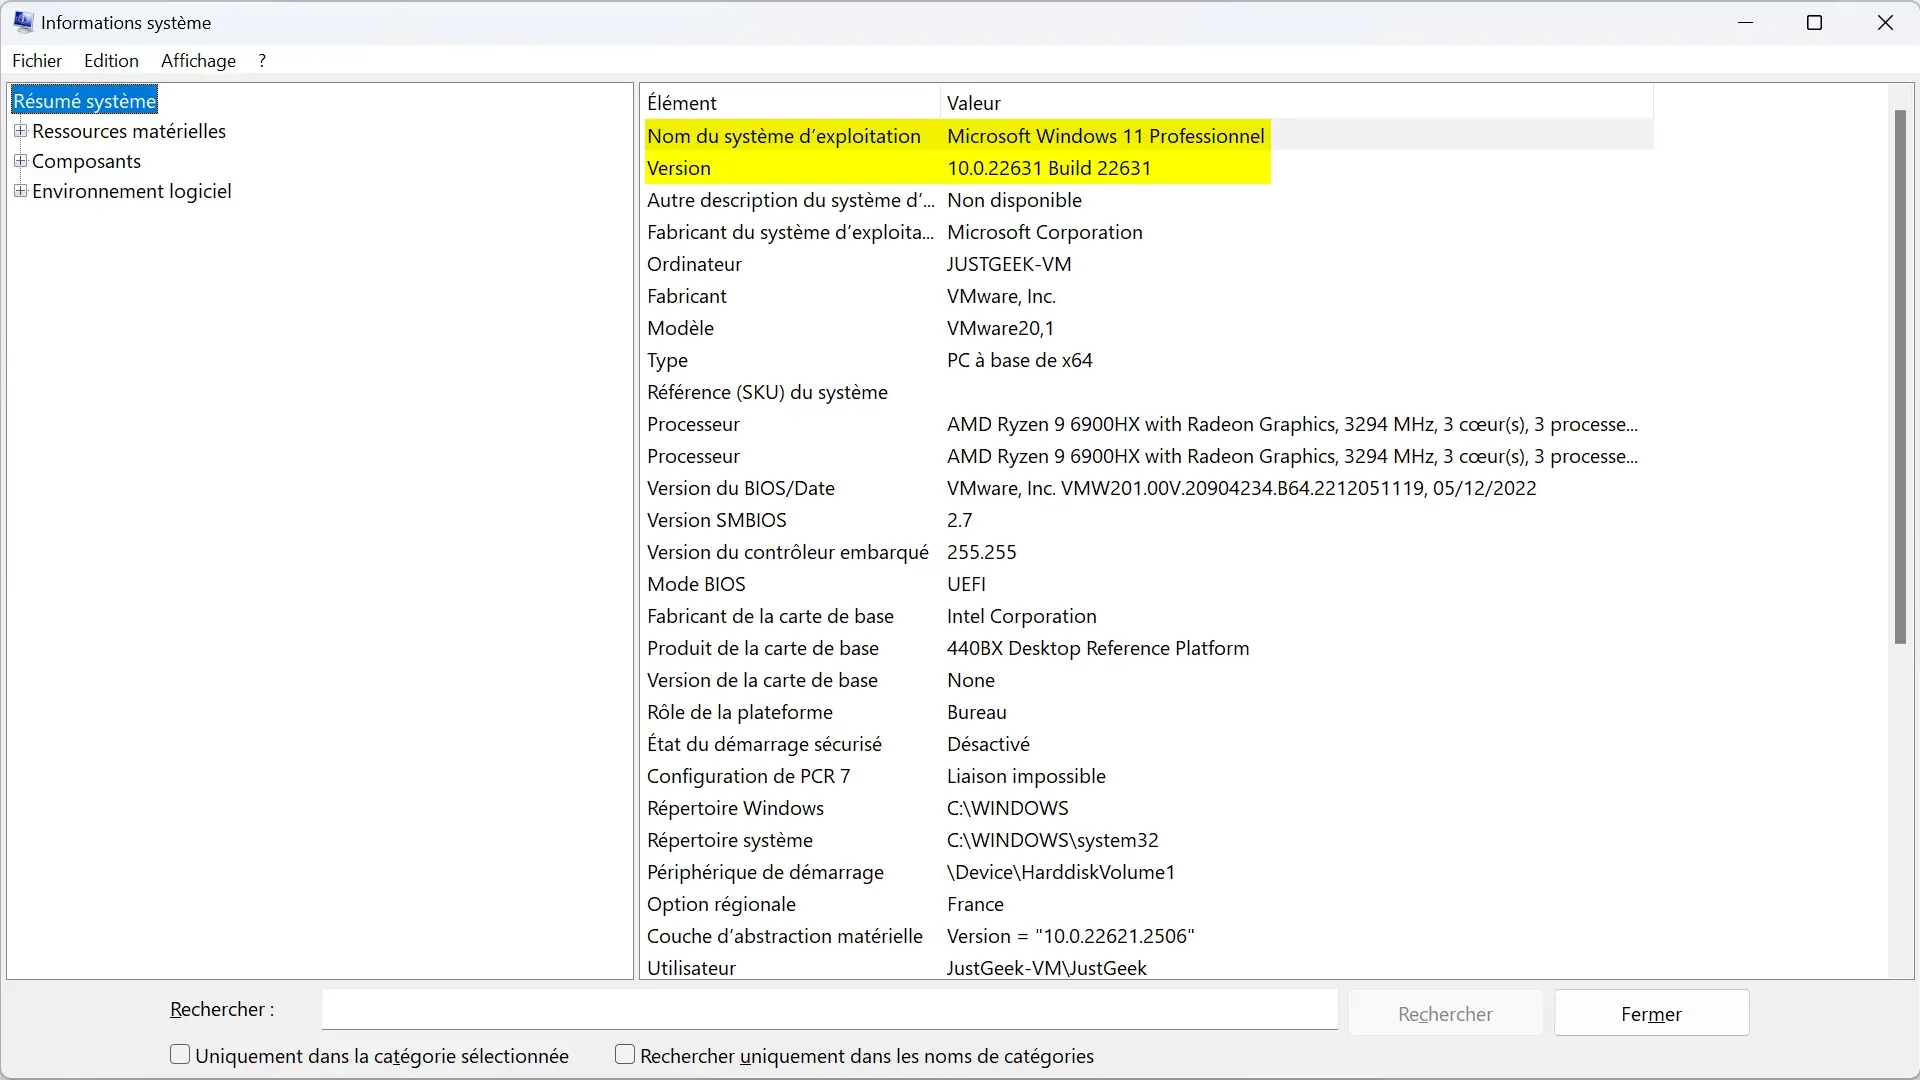
Task: Open the Fichier menu
Action: [37, 61]
